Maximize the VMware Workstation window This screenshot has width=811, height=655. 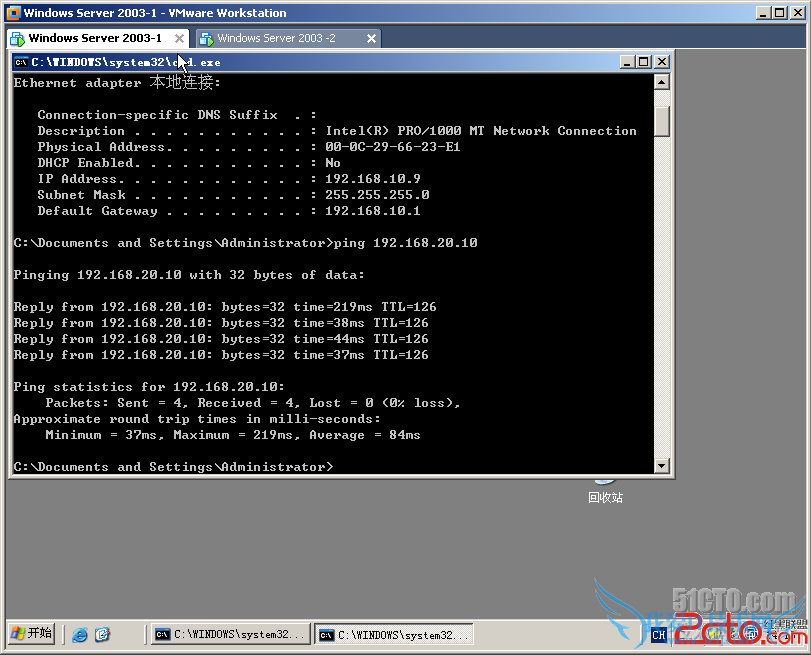pos(780,12)
